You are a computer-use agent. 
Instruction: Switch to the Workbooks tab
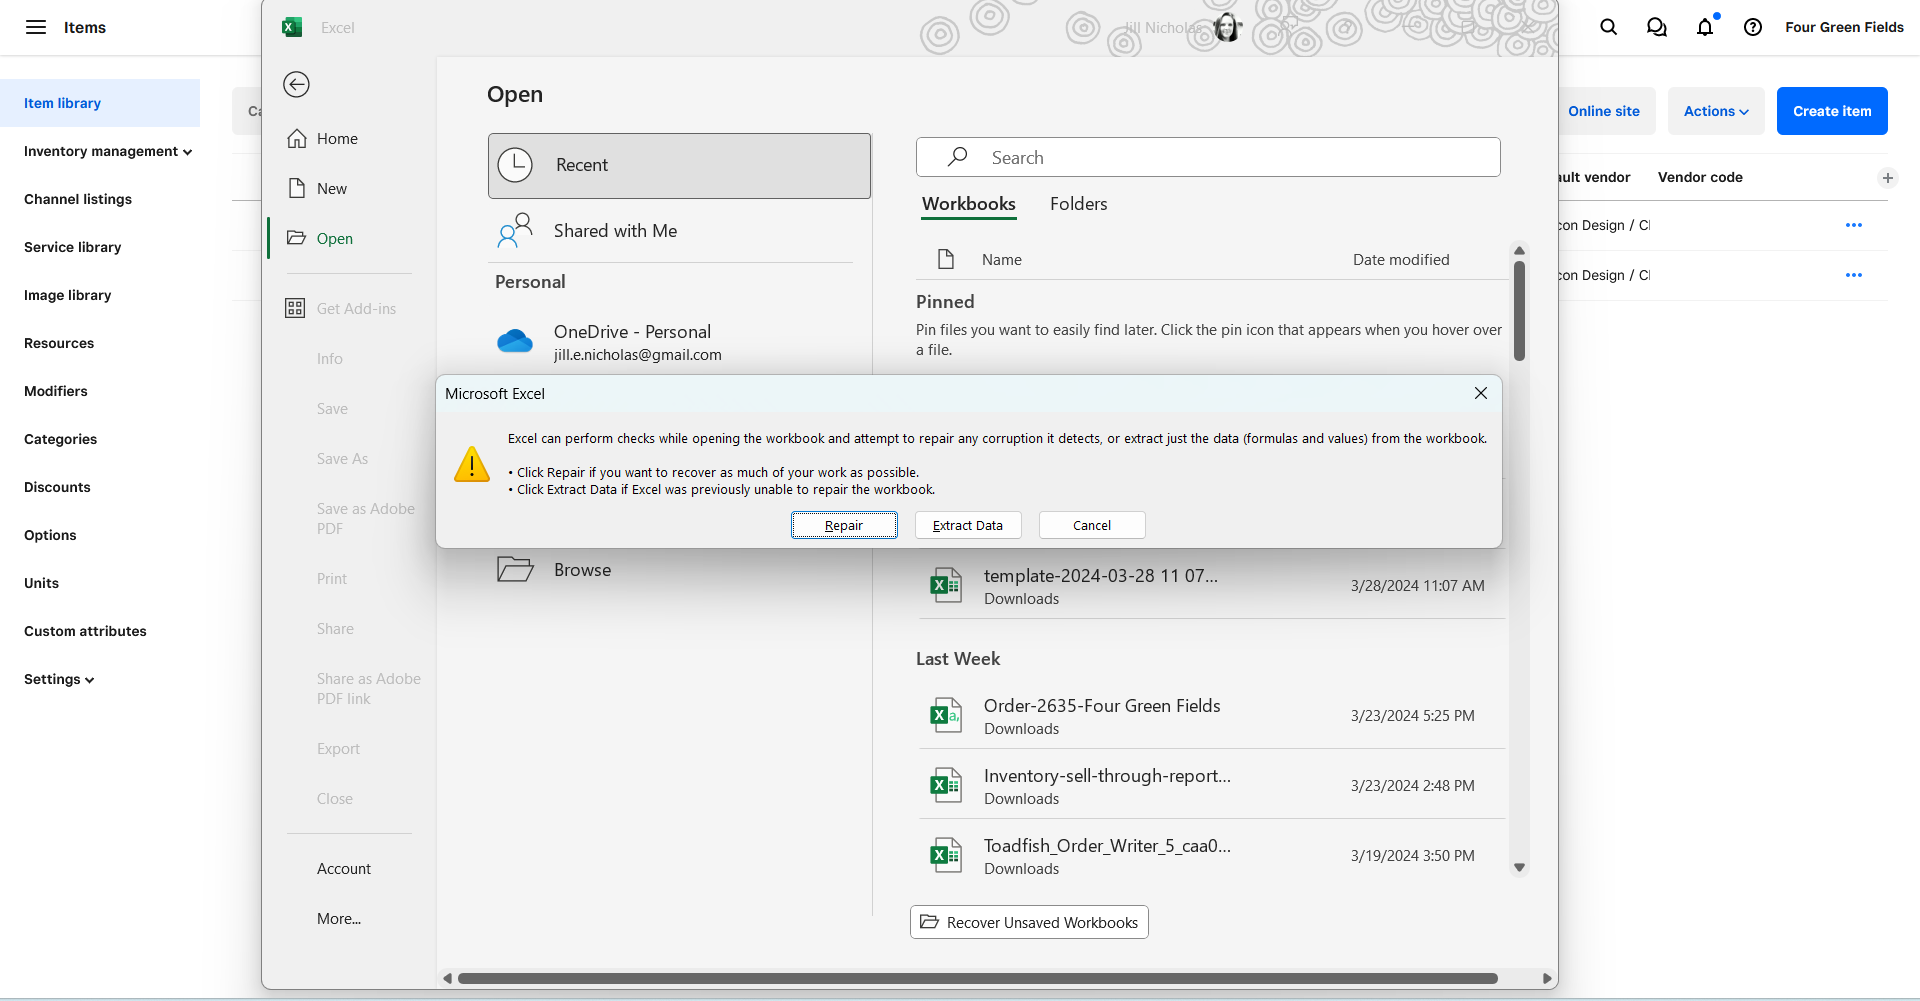(969, 204)
